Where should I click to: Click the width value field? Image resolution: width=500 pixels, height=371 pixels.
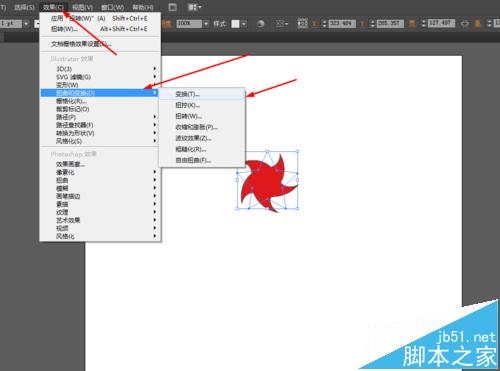pos(441,23)
